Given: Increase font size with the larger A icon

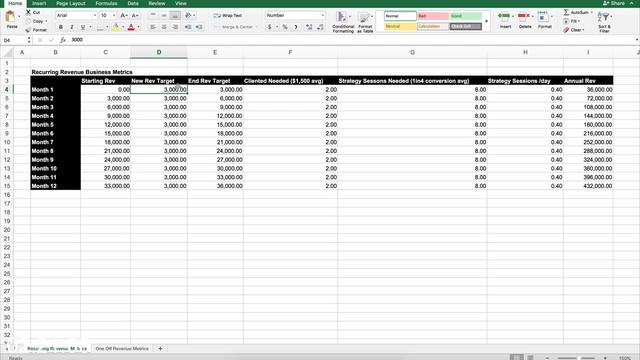Looking at the screenshot, I should [x=124, y=16].
